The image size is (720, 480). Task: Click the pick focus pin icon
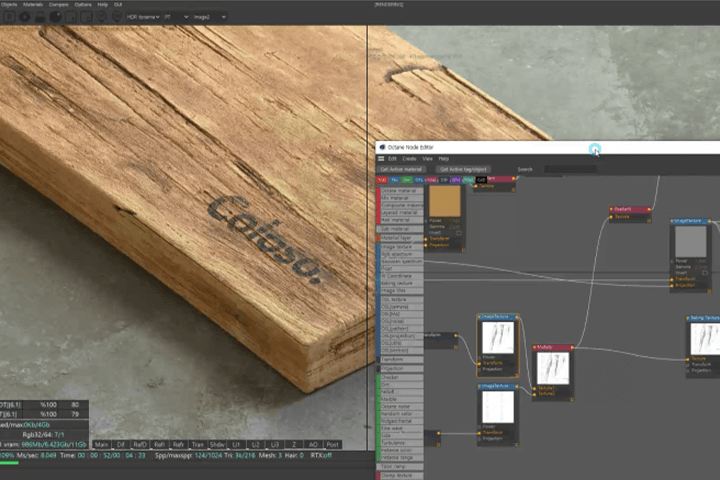click(101, 17)
